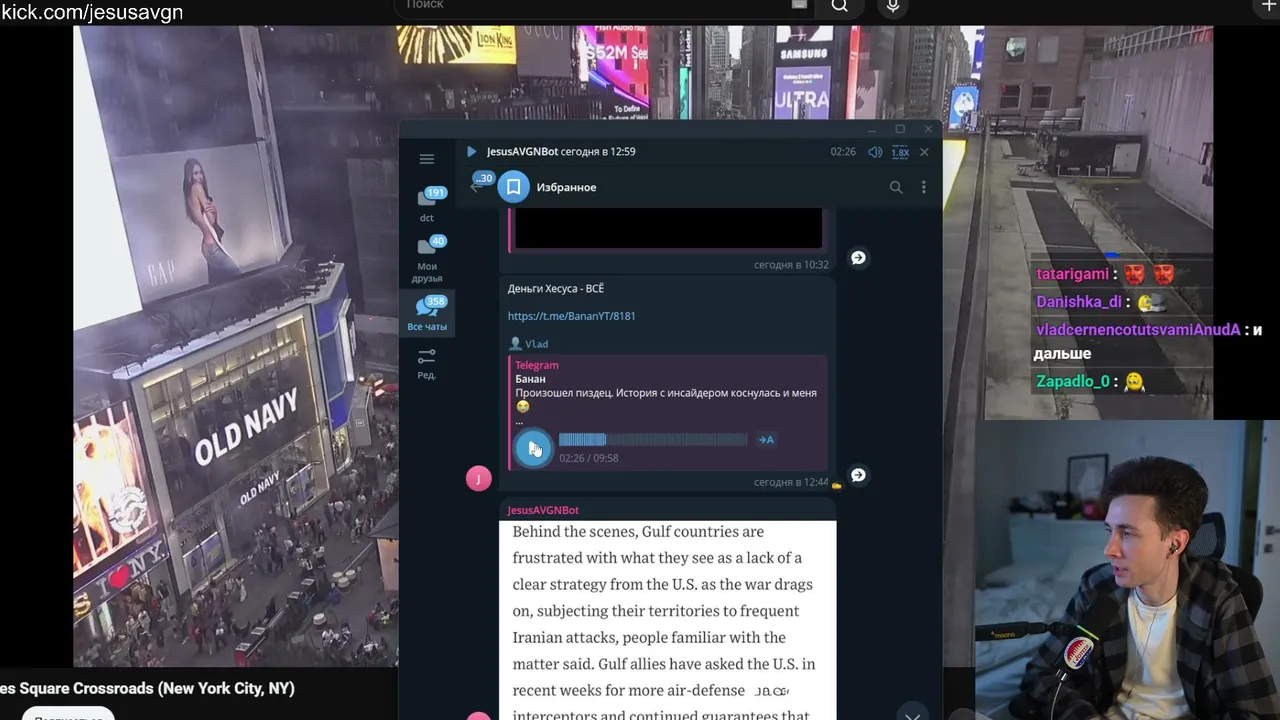Screen dimensions: 1280x720
Task: Jump to the latest message with the down arrow
Action: coord(912,714)
